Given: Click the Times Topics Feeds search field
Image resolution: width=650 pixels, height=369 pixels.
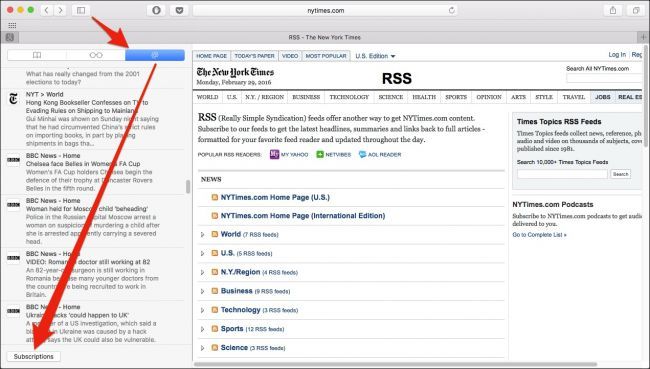Looking at the screenshot, I should click(562, 174).
